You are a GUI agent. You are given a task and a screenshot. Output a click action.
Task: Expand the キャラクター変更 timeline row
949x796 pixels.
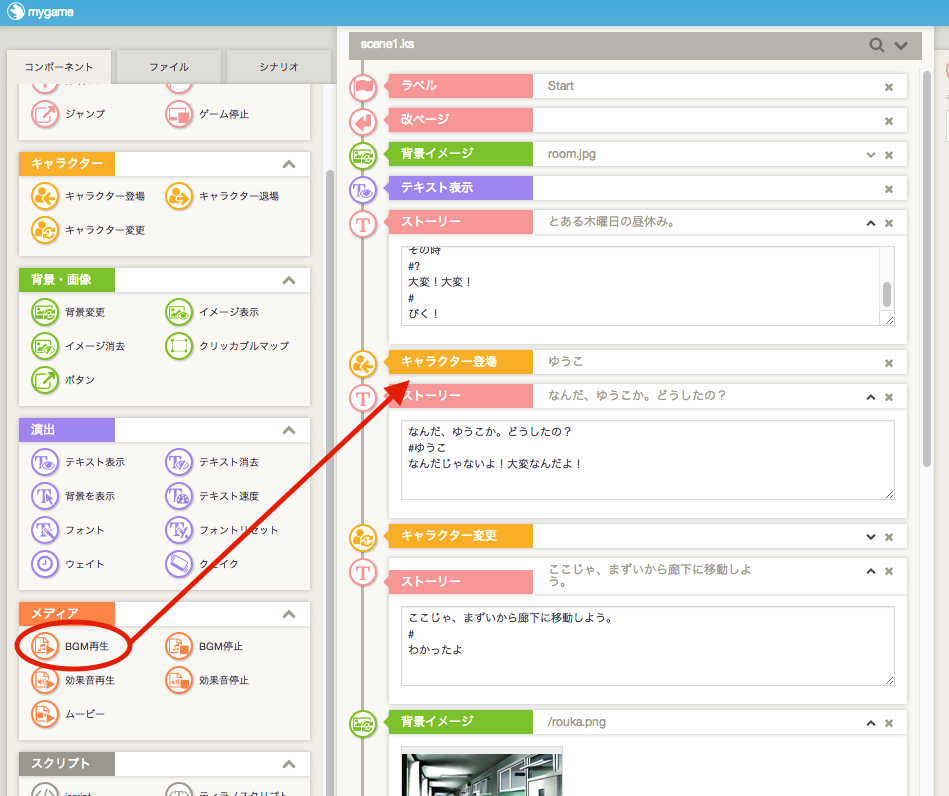(870, 536)
